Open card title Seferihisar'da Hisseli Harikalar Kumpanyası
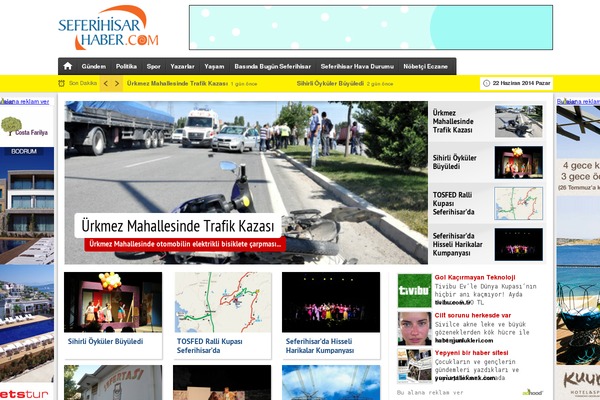This screenshot has width=600, height=400. (x=320, y=346)
